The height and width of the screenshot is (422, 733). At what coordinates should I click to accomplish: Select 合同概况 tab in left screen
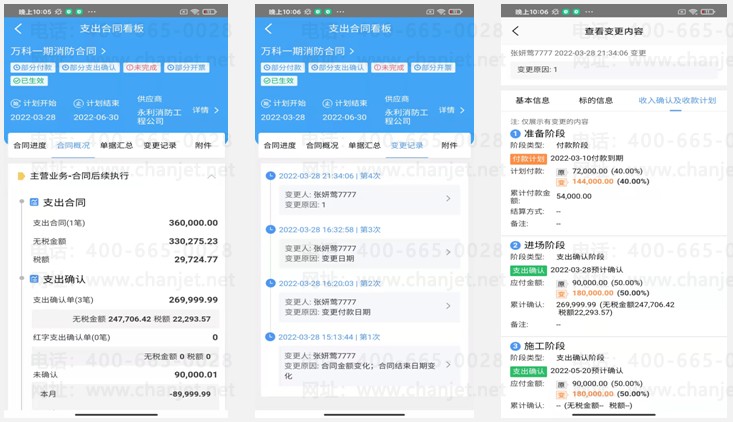tap(73, 146)
